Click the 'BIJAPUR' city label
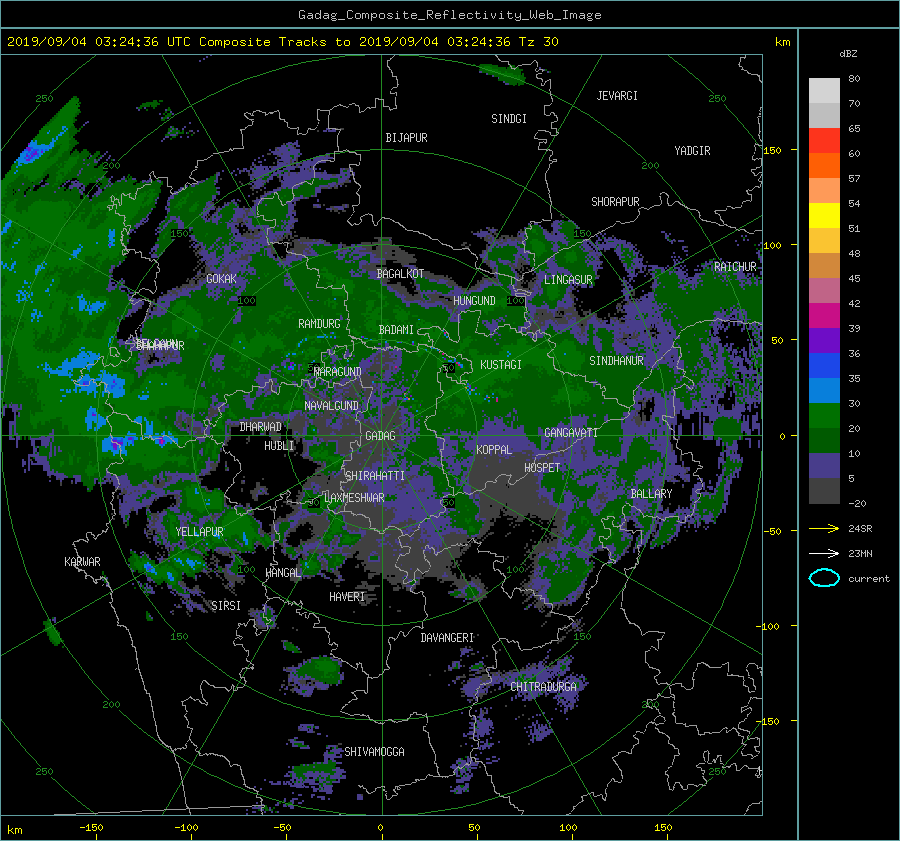The width and height of the screenshot is (900, 841). tap(406, 138)
